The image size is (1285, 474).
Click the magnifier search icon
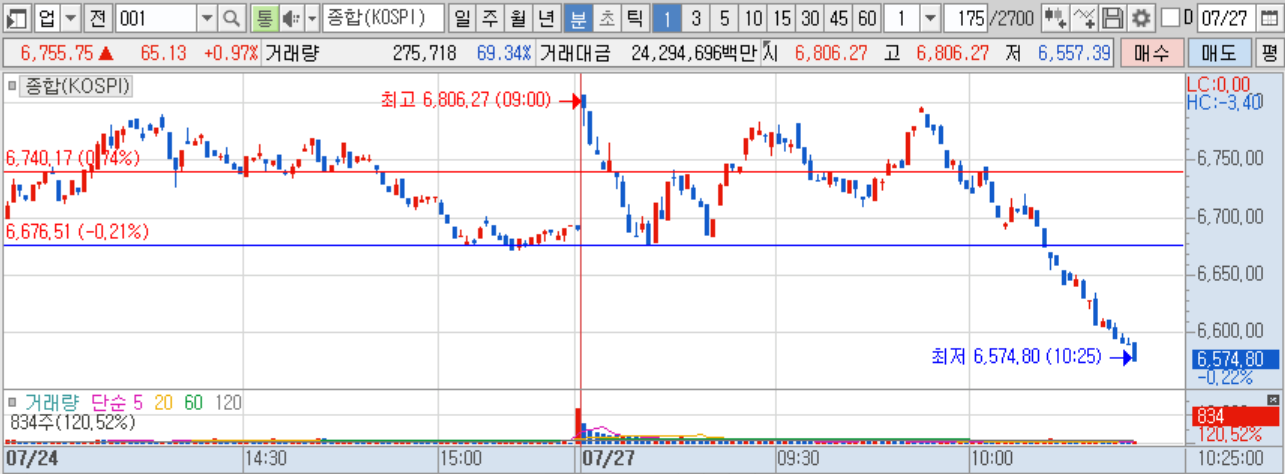[231, 17]
